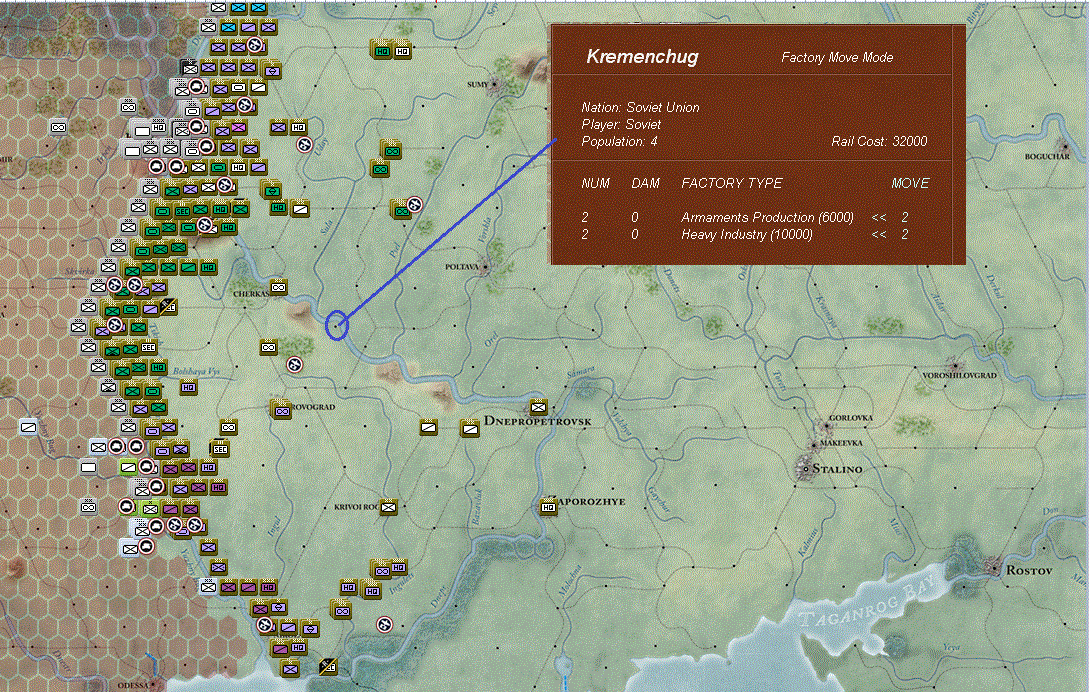Click the Factory Move Mode label
Screen dimensions: 1089x692
[x=837, y=58]
